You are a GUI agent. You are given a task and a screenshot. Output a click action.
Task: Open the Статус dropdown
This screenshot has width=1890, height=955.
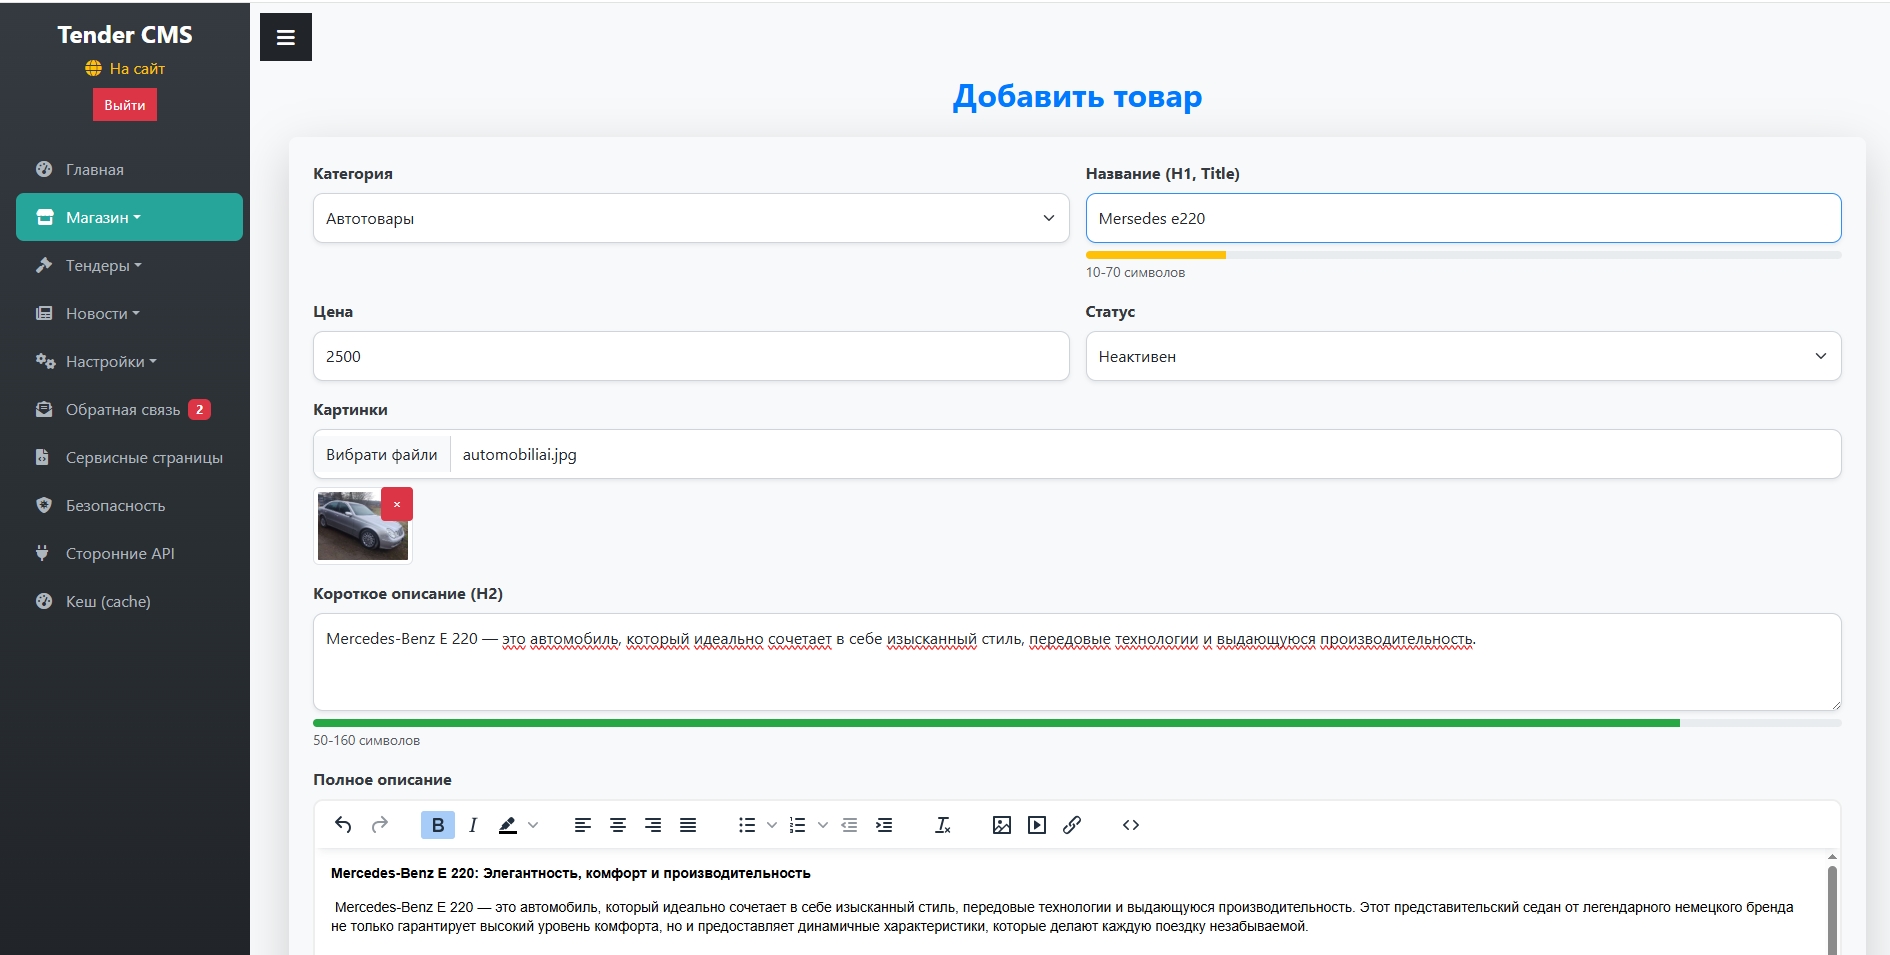coord(1463,356)
